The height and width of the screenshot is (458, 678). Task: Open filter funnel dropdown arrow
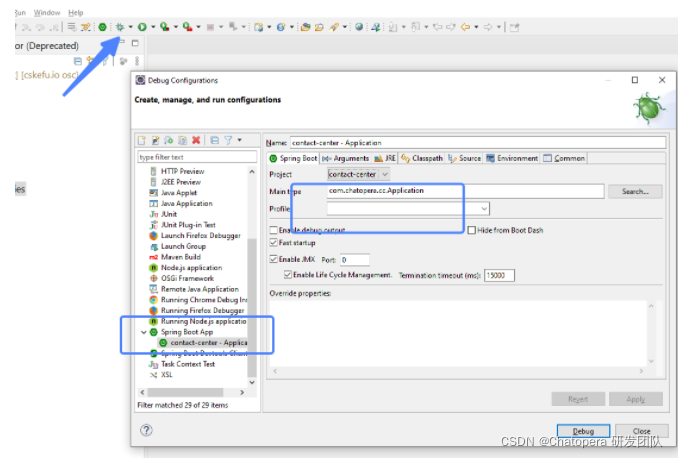pyautogui.click(x=239, y=140)
